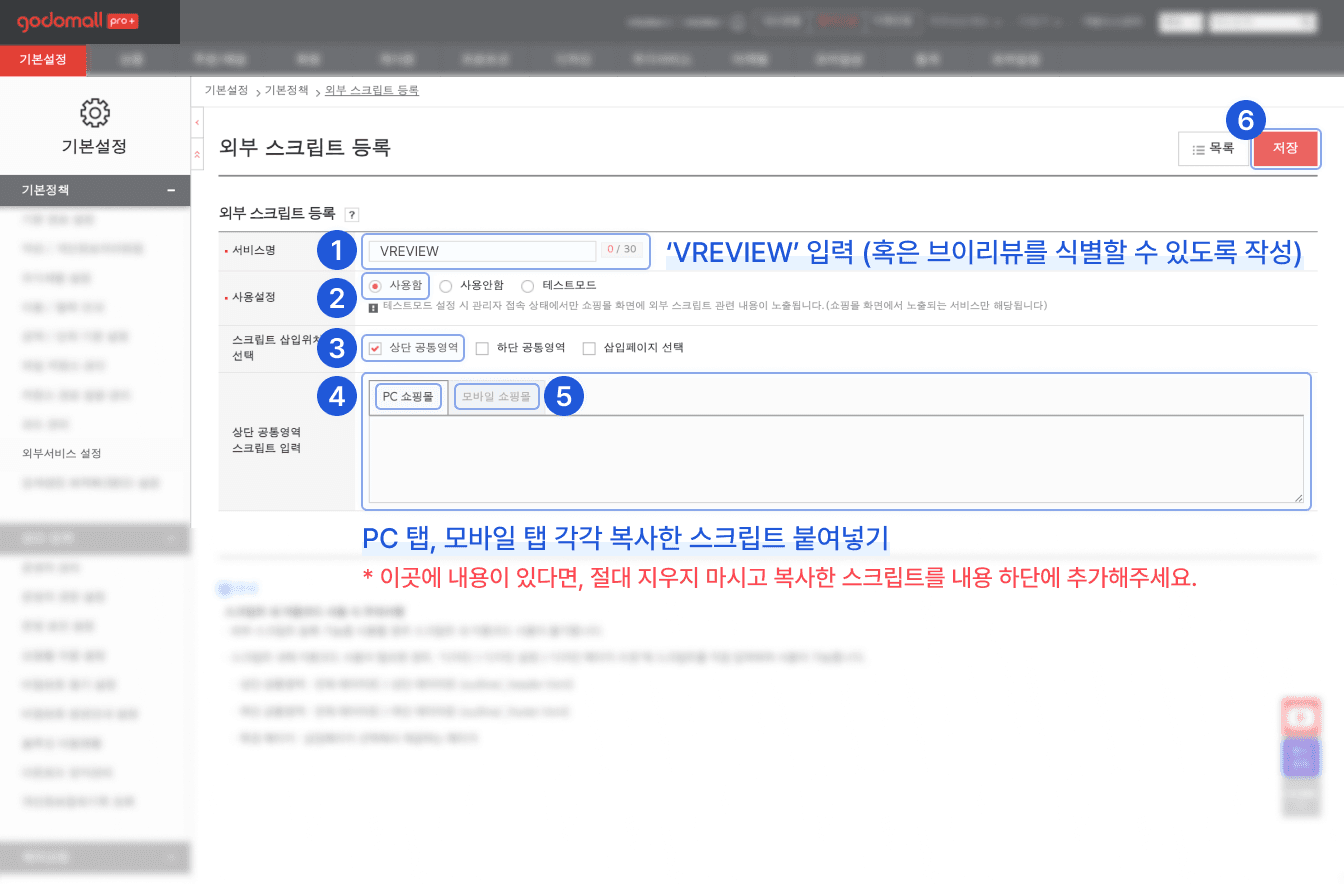Viewport: 1344px width, 884px height.
Task: Open help via the question mark icon
Action: pyautogui.click(x=350, y=214)
